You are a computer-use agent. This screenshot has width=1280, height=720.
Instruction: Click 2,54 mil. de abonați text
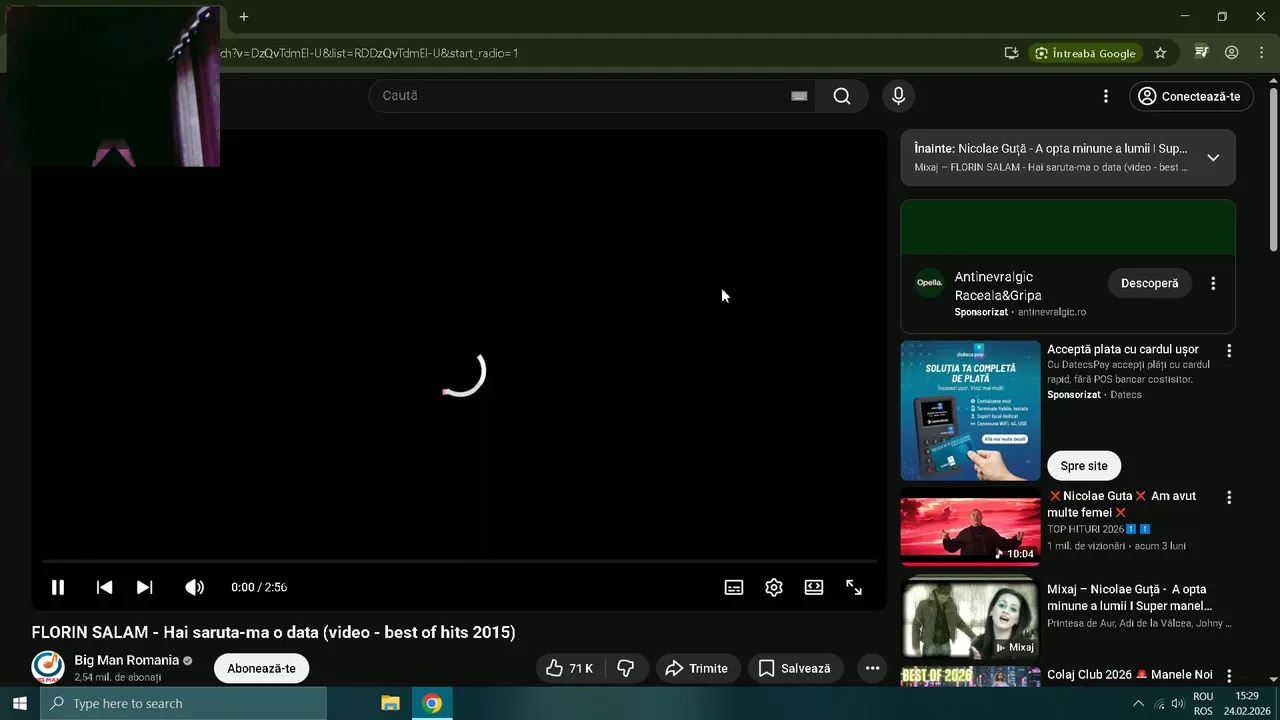118,678
